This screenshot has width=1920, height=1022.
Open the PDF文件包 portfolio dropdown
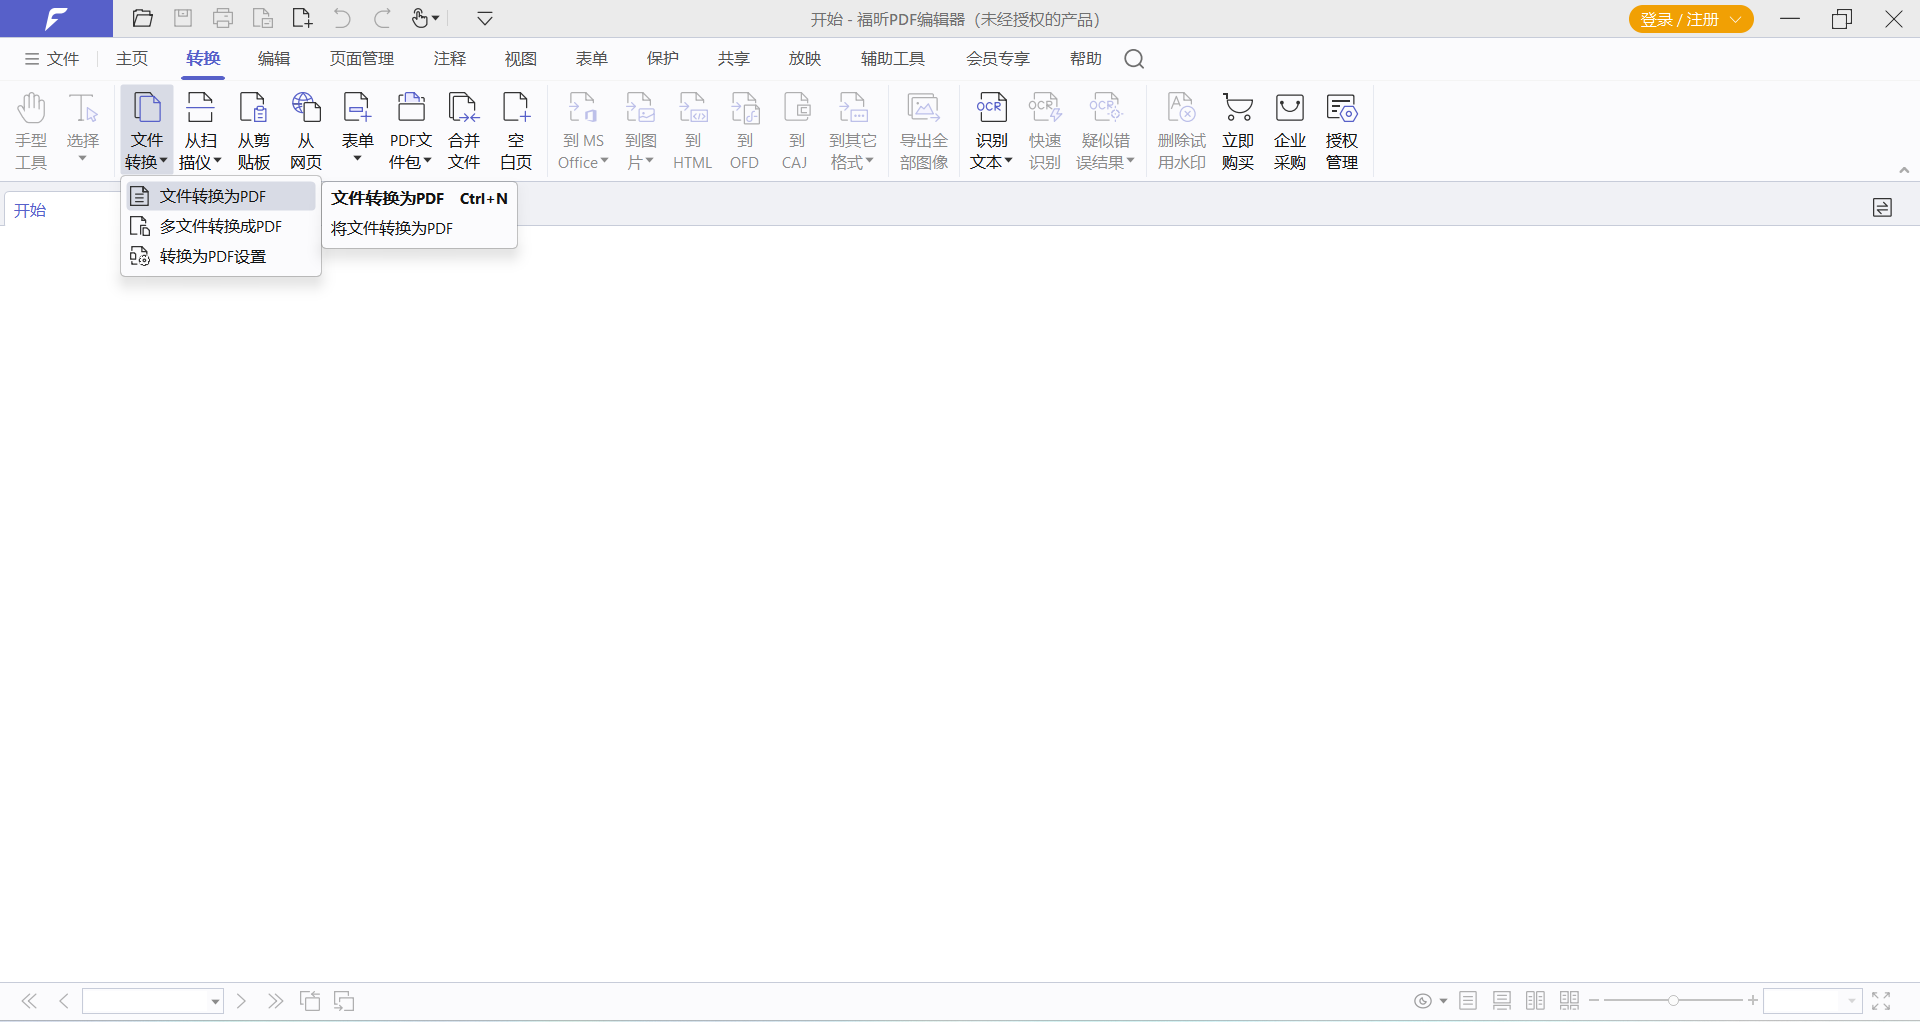[411, 131]
